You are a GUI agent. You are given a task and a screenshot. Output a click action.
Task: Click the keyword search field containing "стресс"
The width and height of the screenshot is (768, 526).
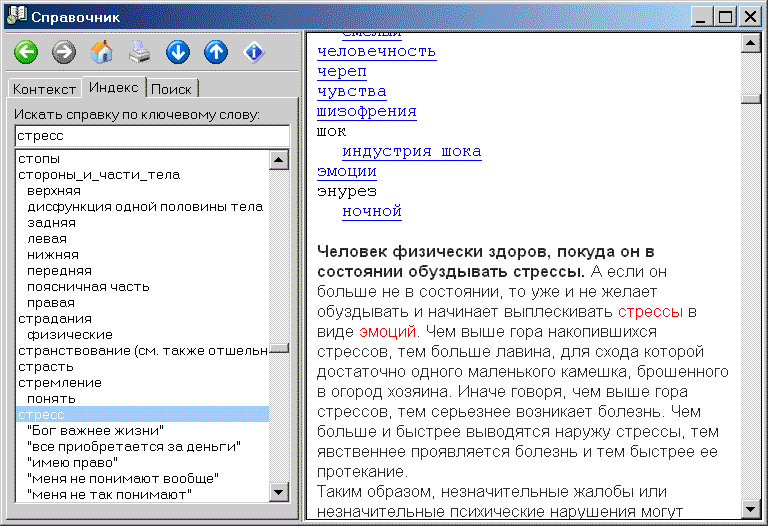pos(151,135)
